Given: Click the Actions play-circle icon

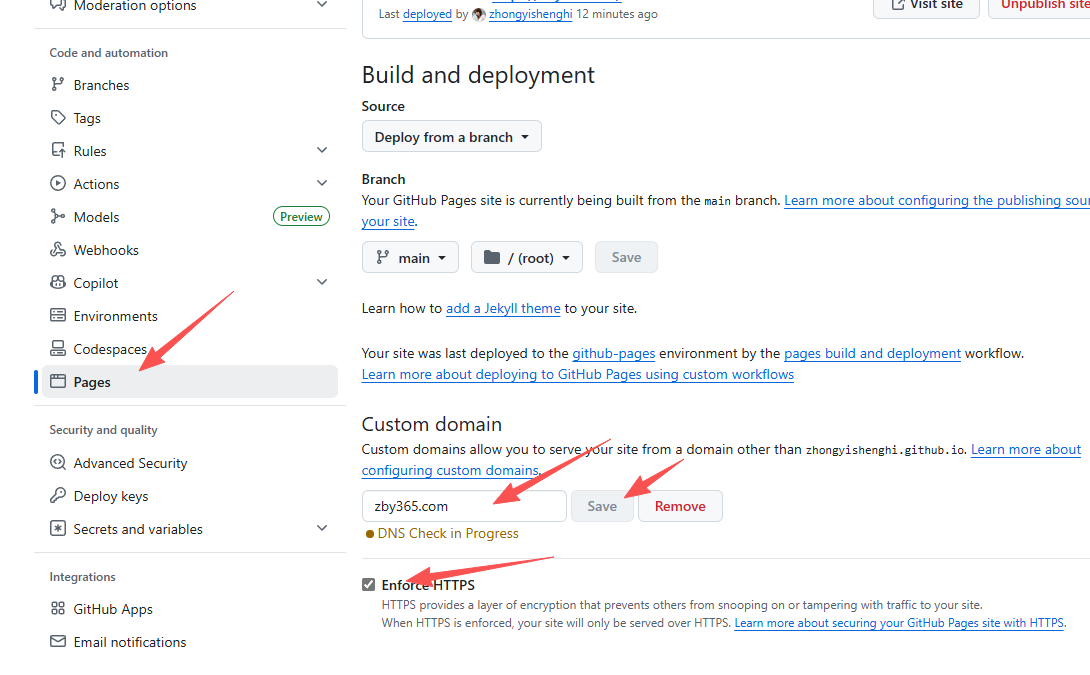Looking at the screenshot, I should click(58, 184).
